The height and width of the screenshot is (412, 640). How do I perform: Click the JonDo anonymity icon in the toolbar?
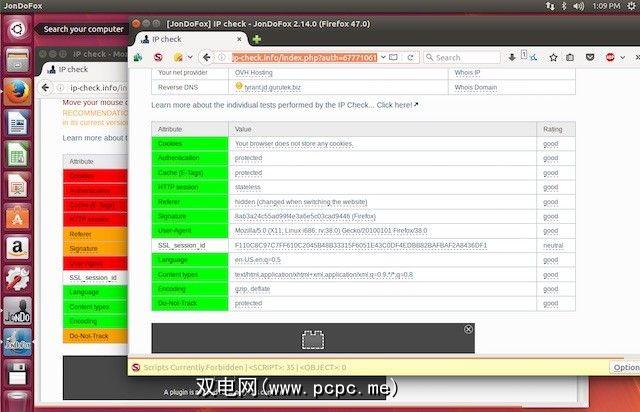[x=138, y=58]
